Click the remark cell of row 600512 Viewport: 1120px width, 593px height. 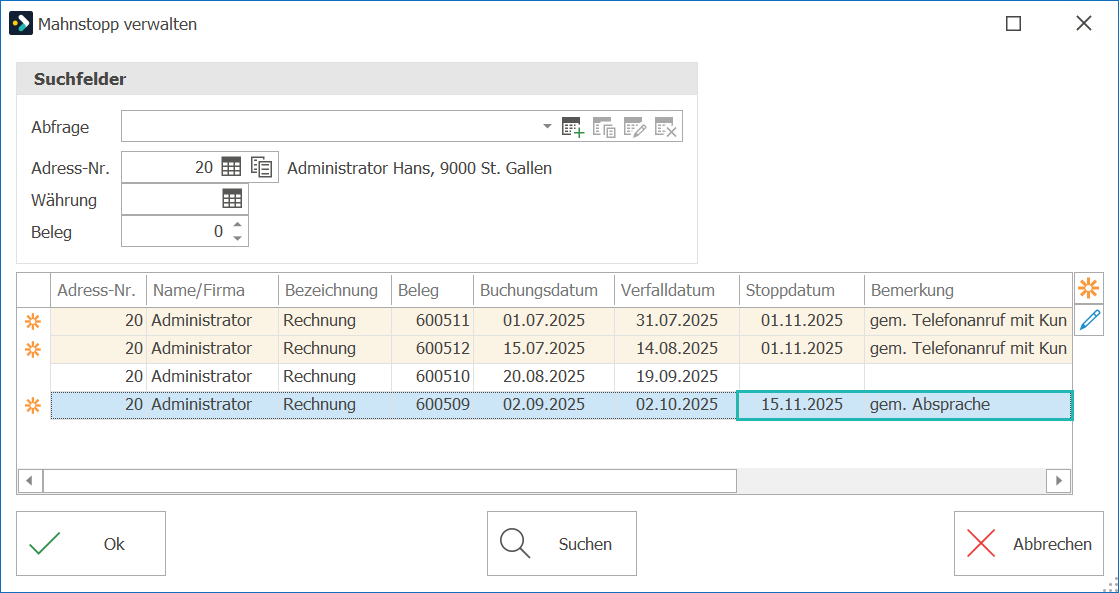click(968, 349)
